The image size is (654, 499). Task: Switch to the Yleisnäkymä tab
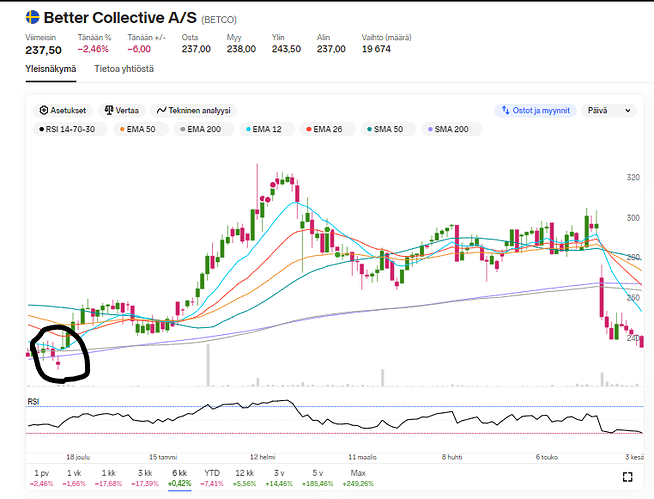(x=50, y=69)
